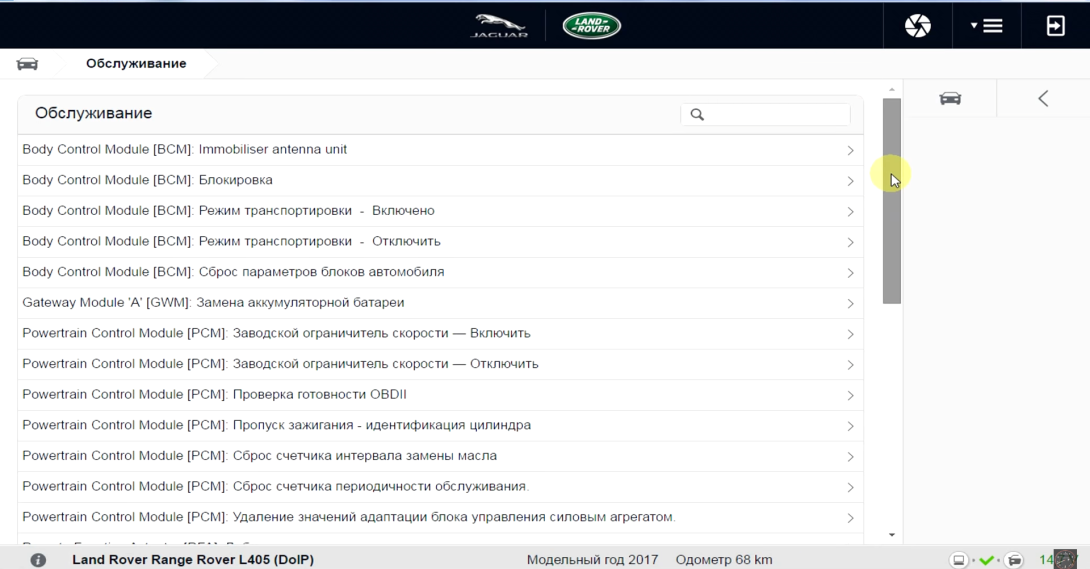Open BCM Immobiliser antenna unit item
This screenshot has height=569, width=1090.
440,150
